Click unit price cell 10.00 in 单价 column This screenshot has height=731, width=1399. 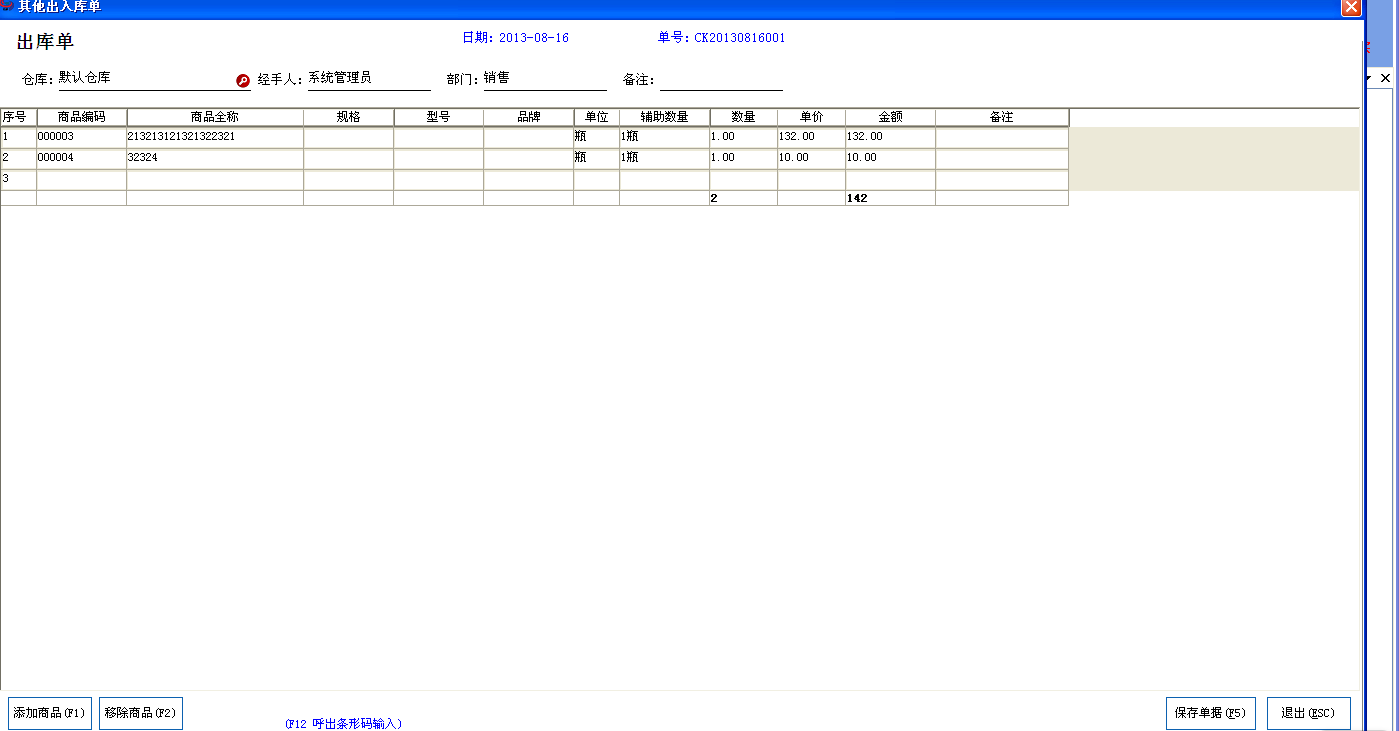tap(811, 158)
